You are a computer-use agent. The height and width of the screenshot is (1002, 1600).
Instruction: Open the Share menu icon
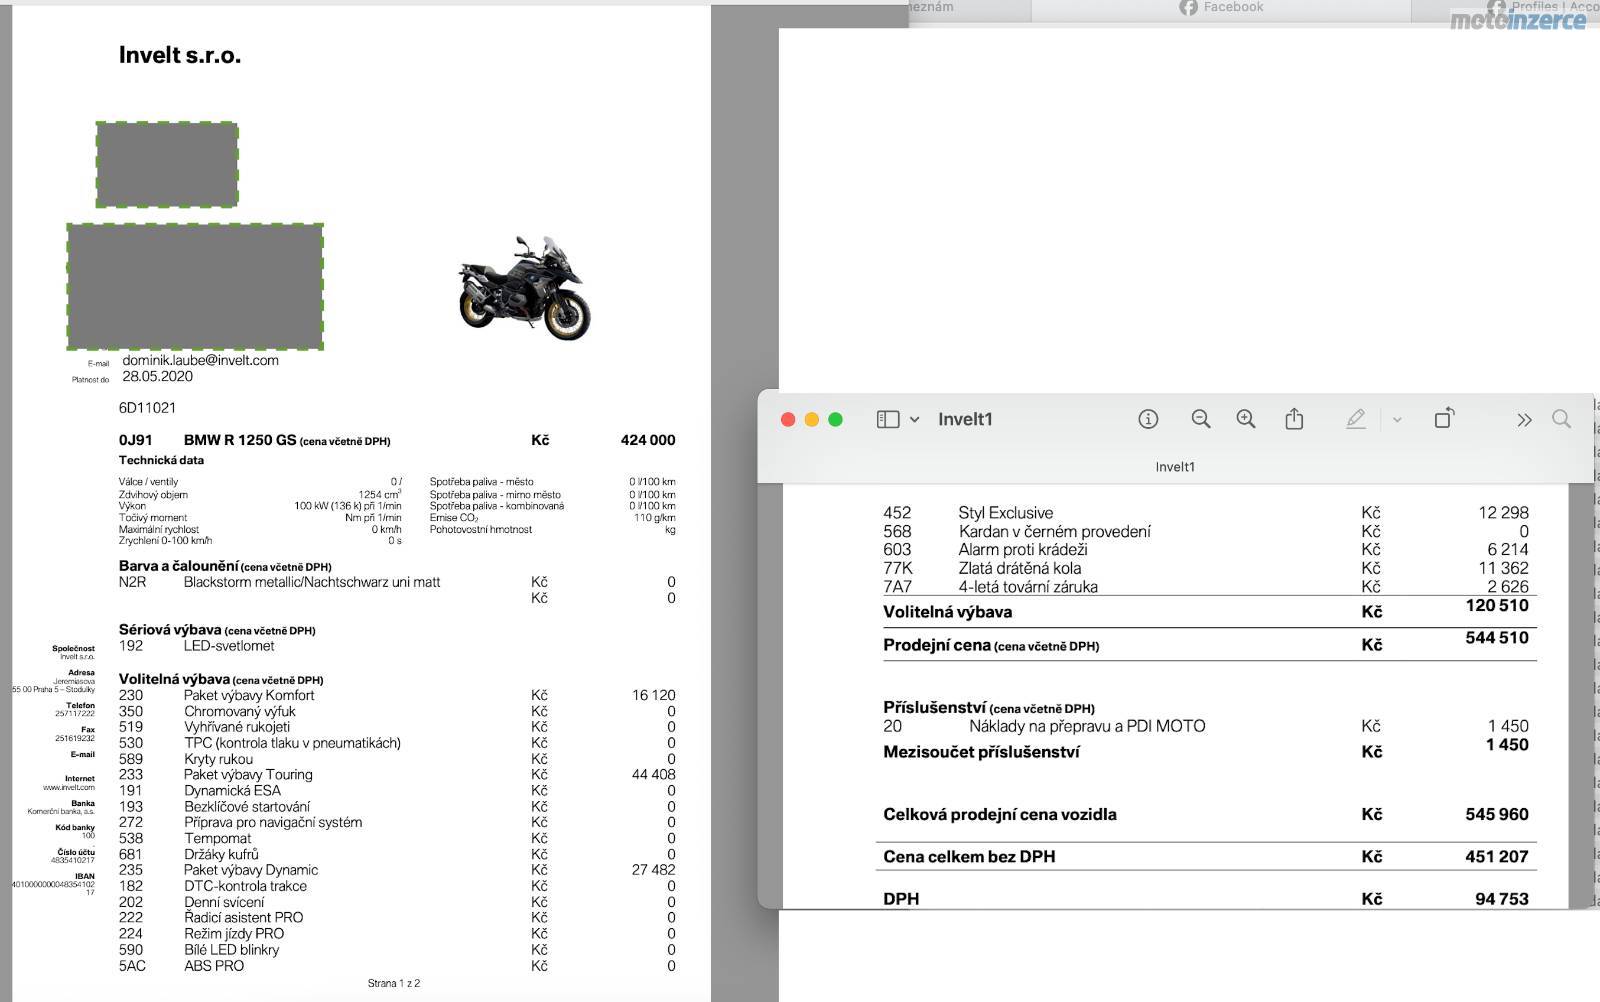[x=1294, y=419]
